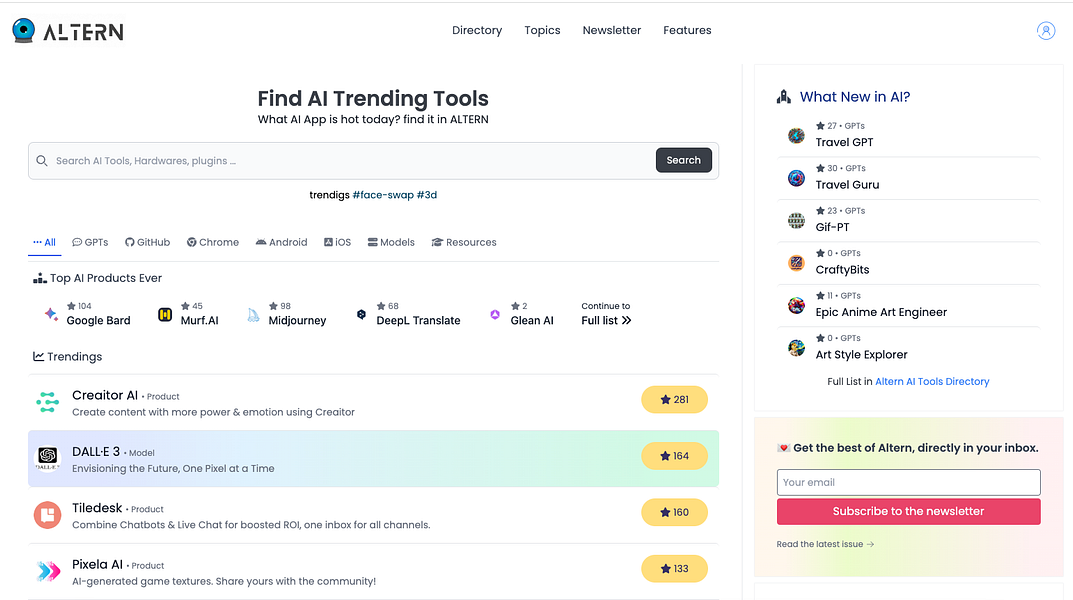Open the Midjourney product link

(x=297, y=320)
